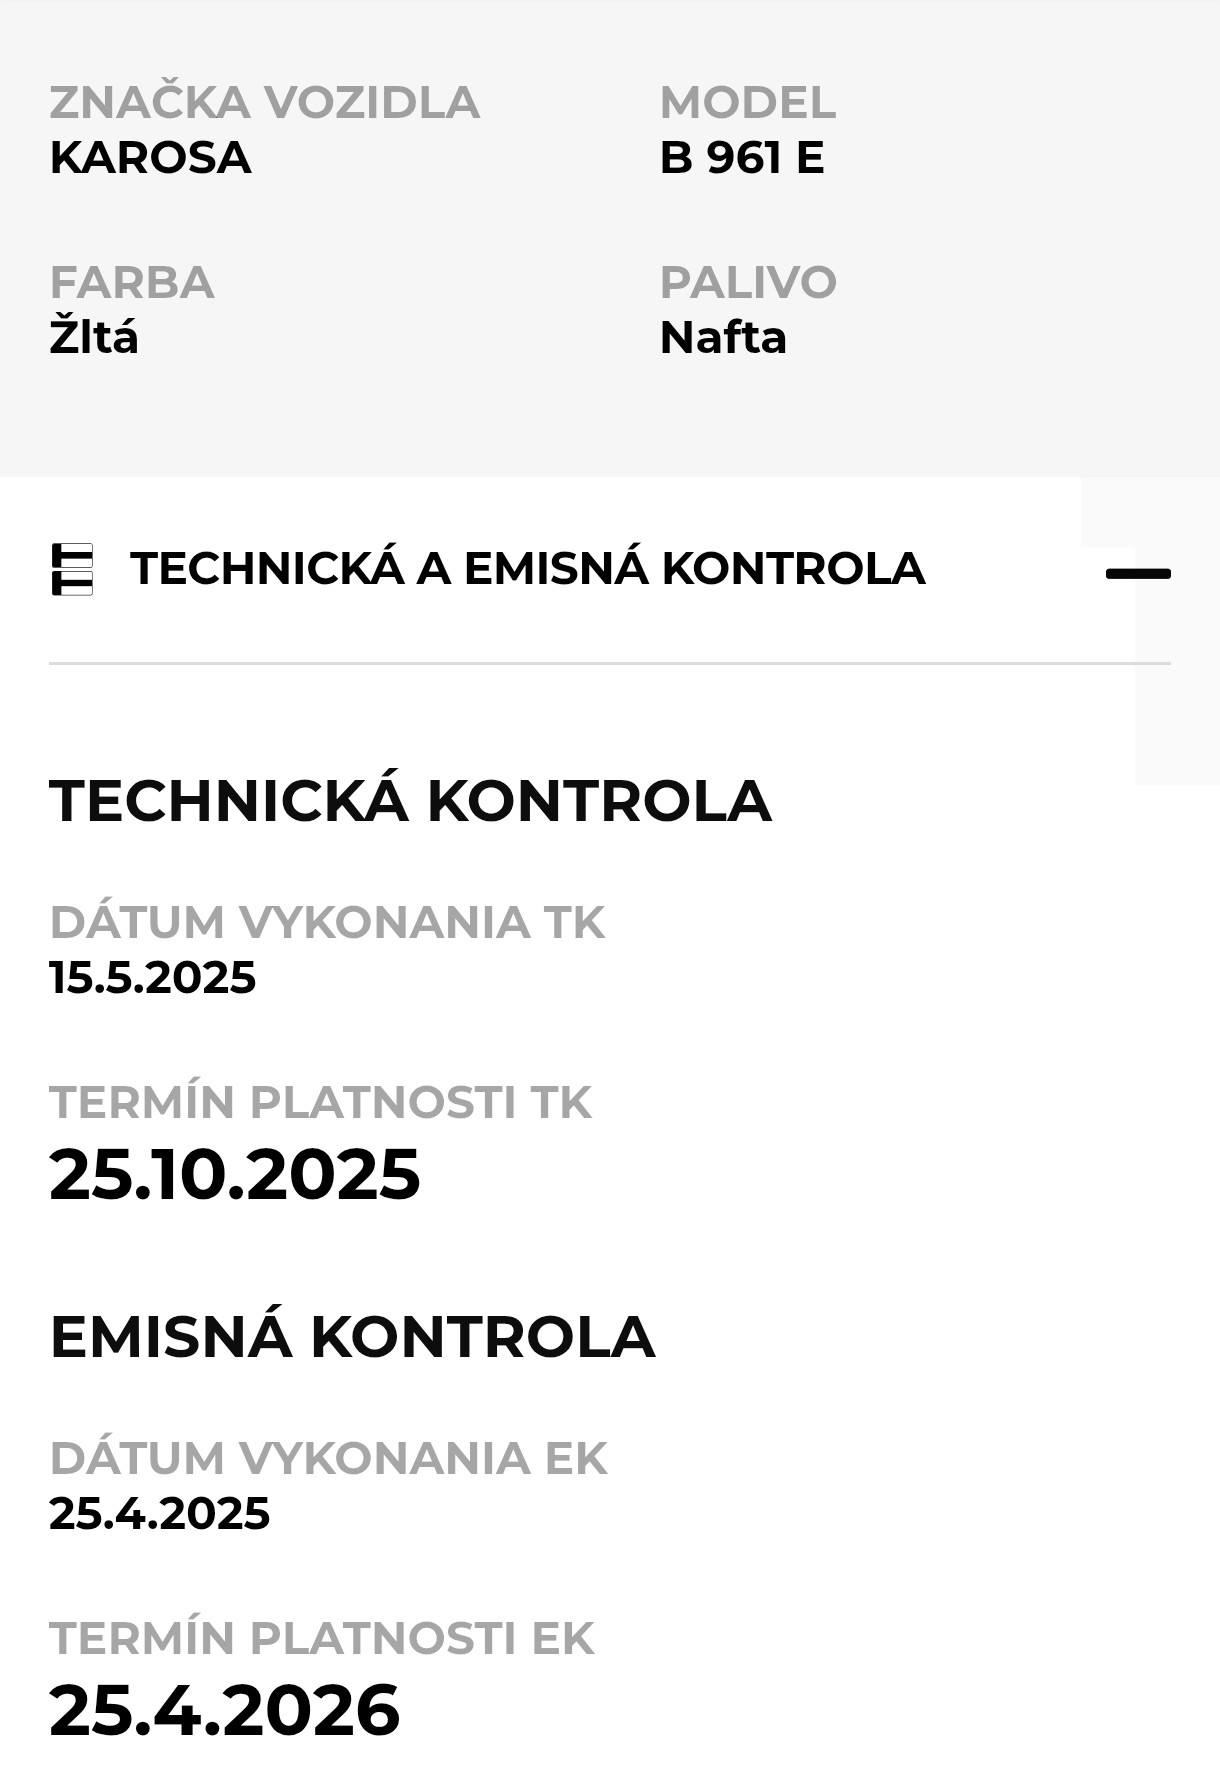1220x1769 pixels.
Task: Click the TECHNICKÁ KONTROLA heading
Action: click(410, 800)
